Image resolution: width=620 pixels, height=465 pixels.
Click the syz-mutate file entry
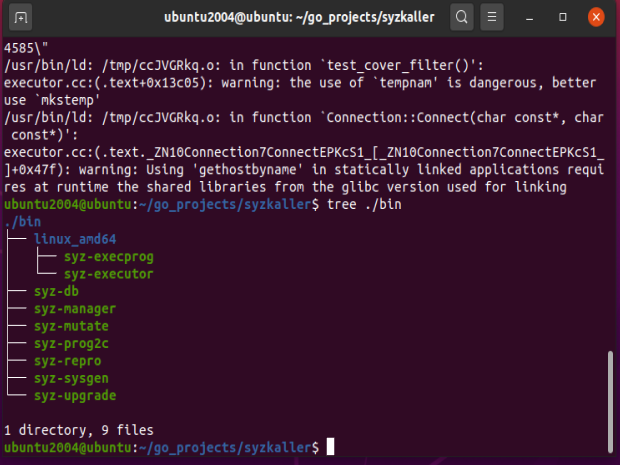(x=71, y=326)
